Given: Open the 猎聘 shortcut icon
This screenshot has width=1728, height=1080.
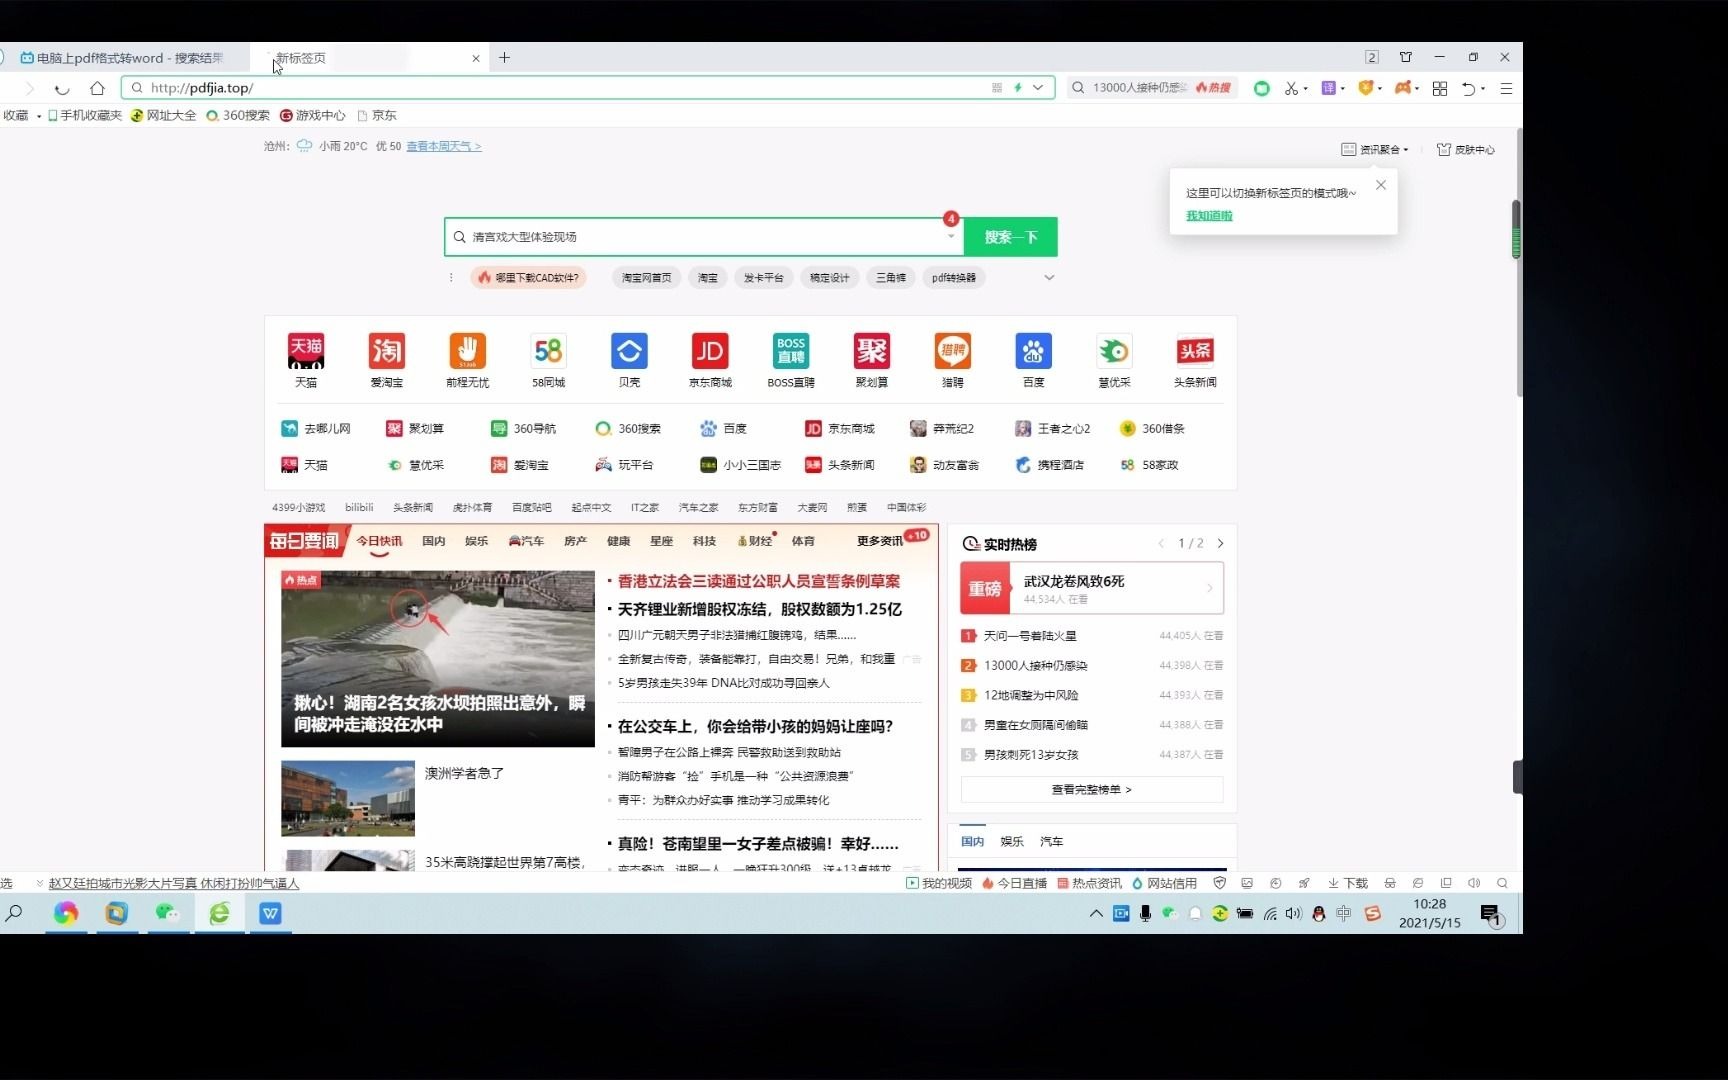Looking at the screenshot, I should [953, 352].
